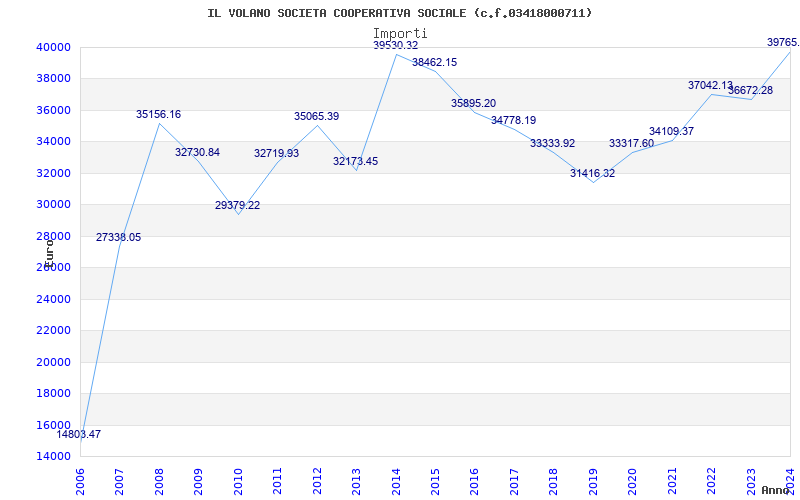Click the 2014 x-axis year label
Screen dimensions: 800x500
[396, 482]
